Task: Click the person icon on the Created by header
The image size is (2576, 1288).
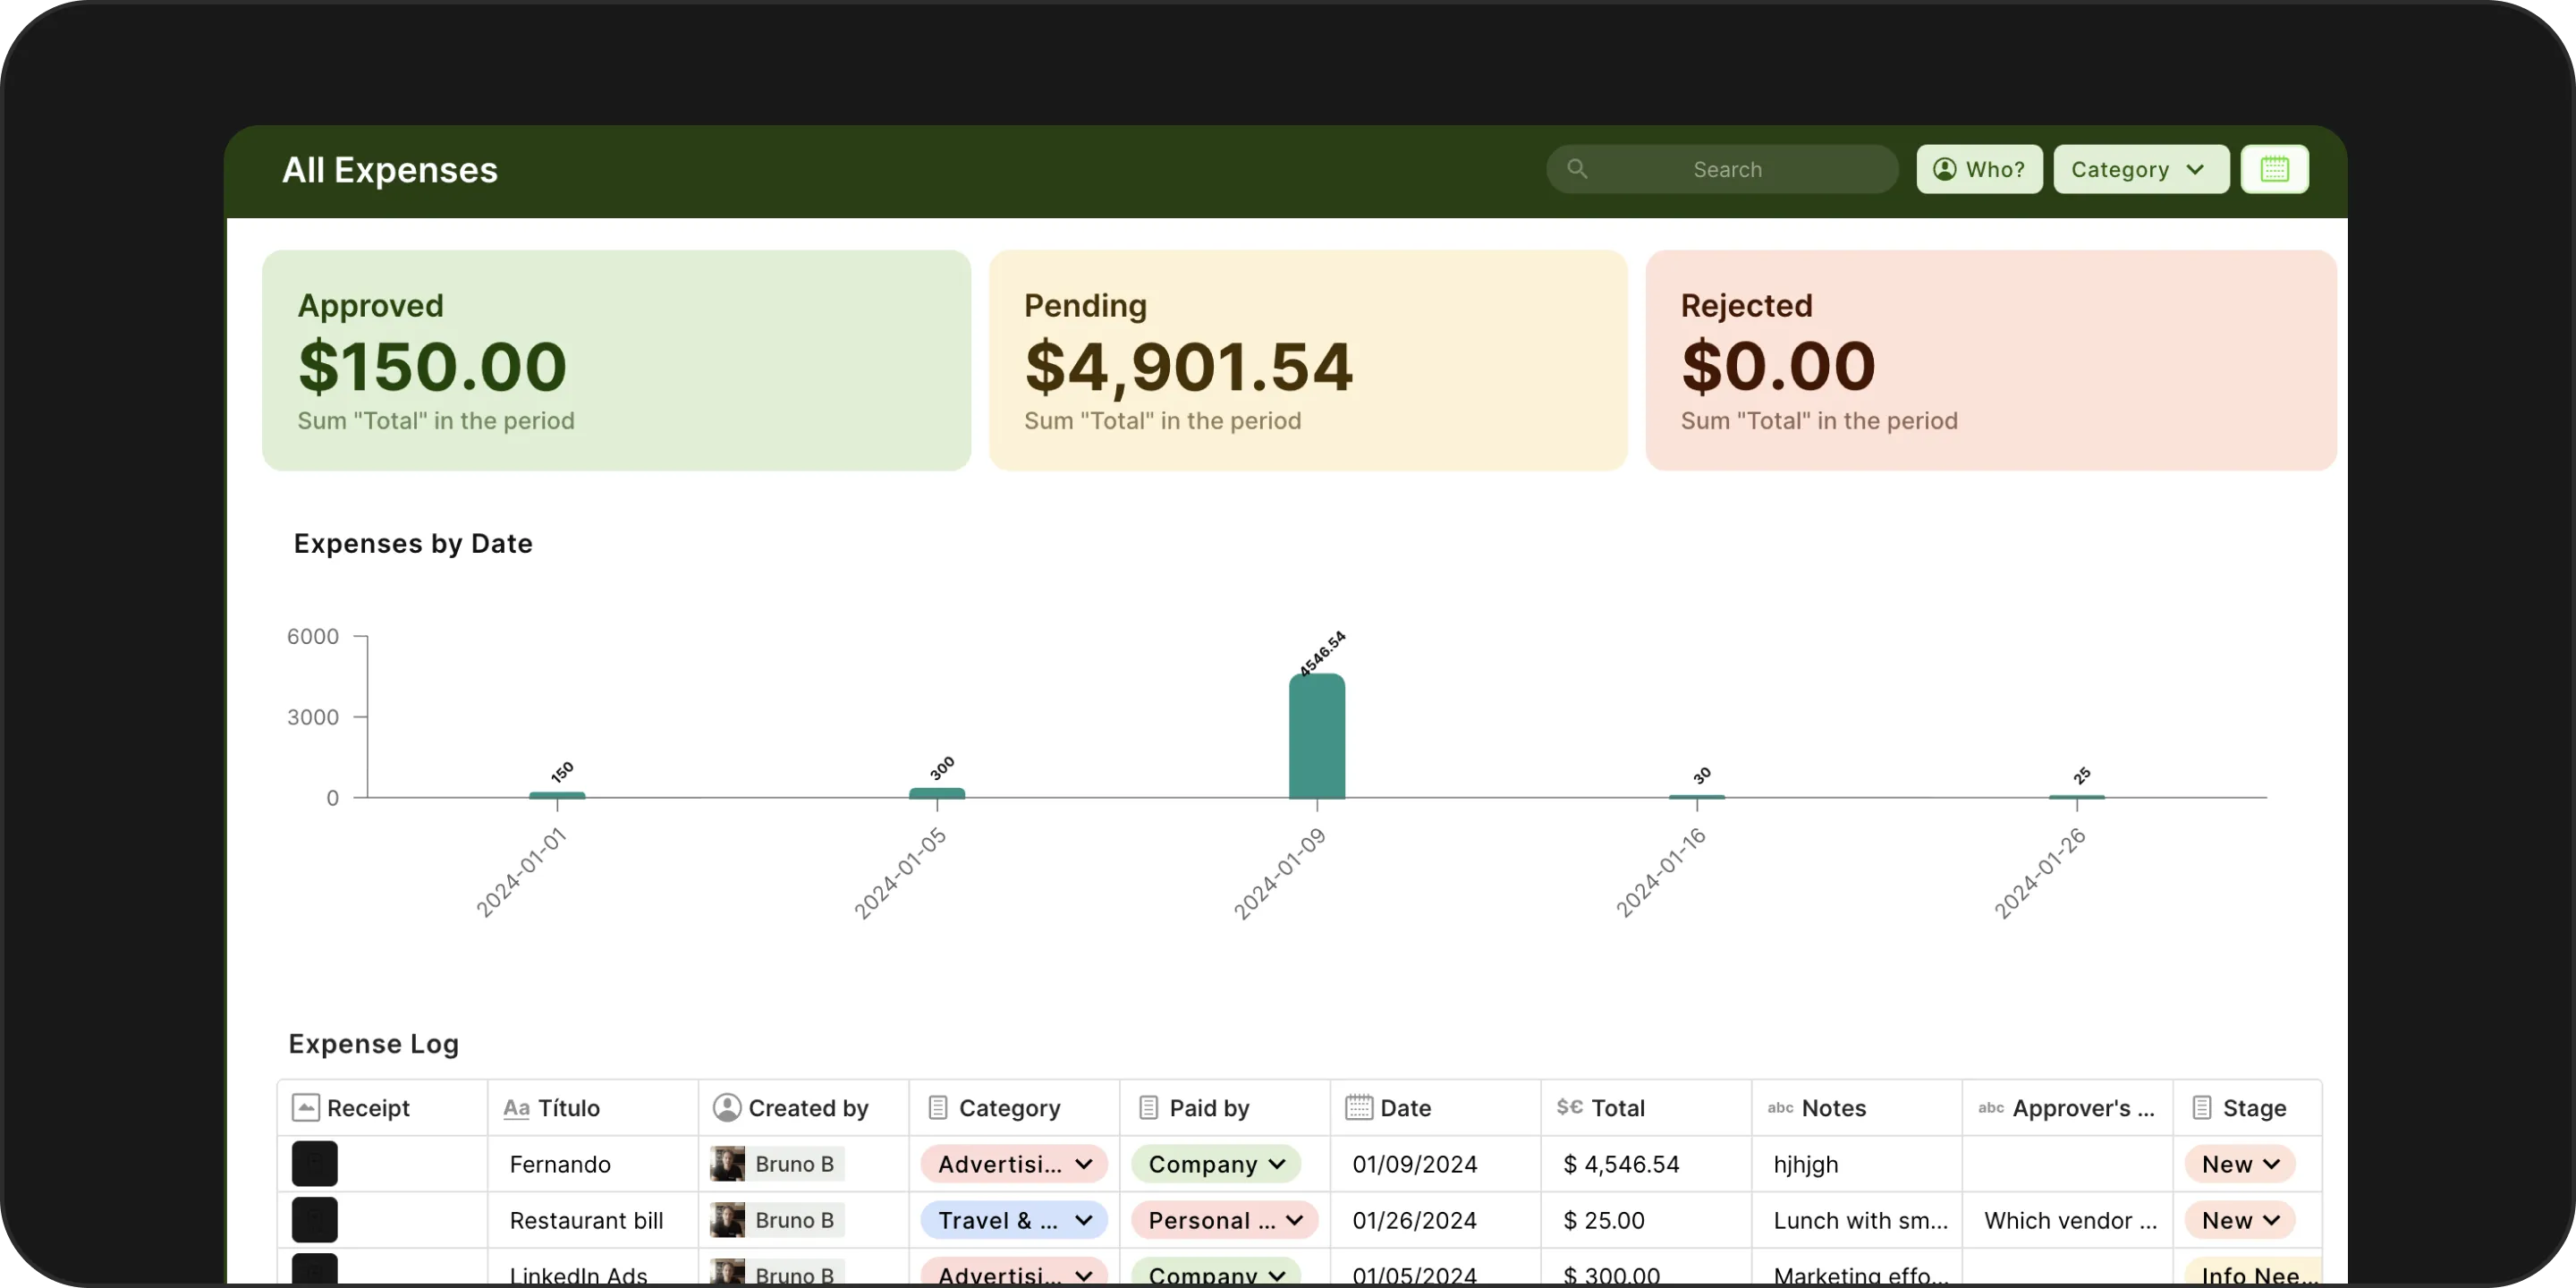Action: [x=727, y=1108]
